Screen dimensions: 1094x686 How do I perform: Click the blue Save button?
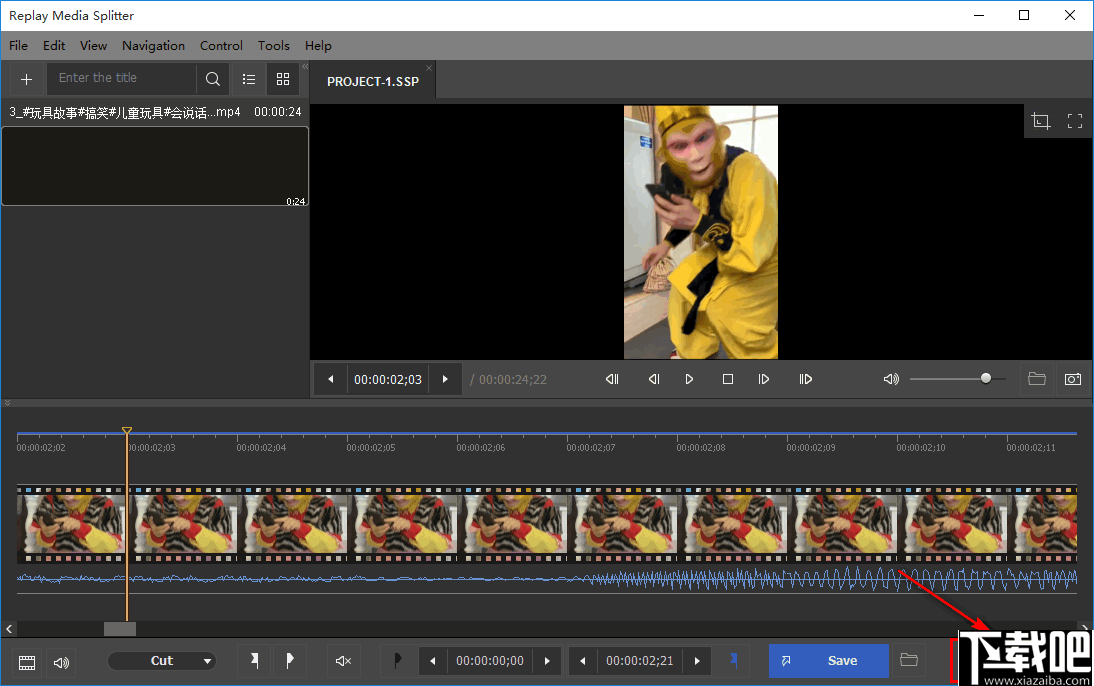[829, 661]
